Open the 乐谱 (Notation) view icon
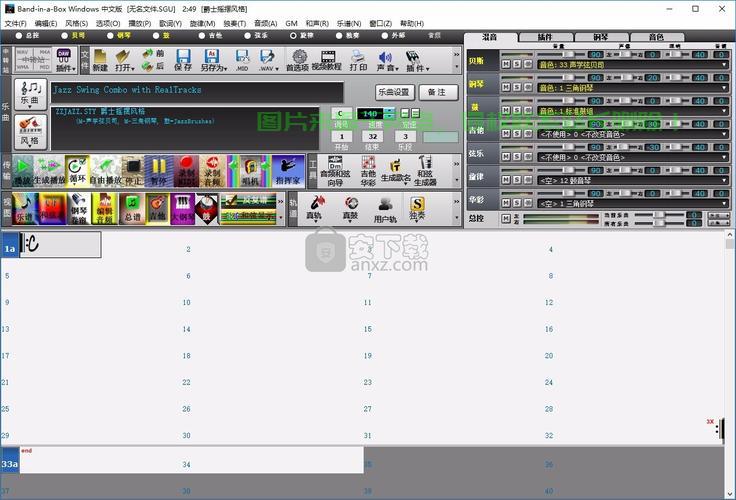This screenshot has width=736, height=500. tap(25, 208)
